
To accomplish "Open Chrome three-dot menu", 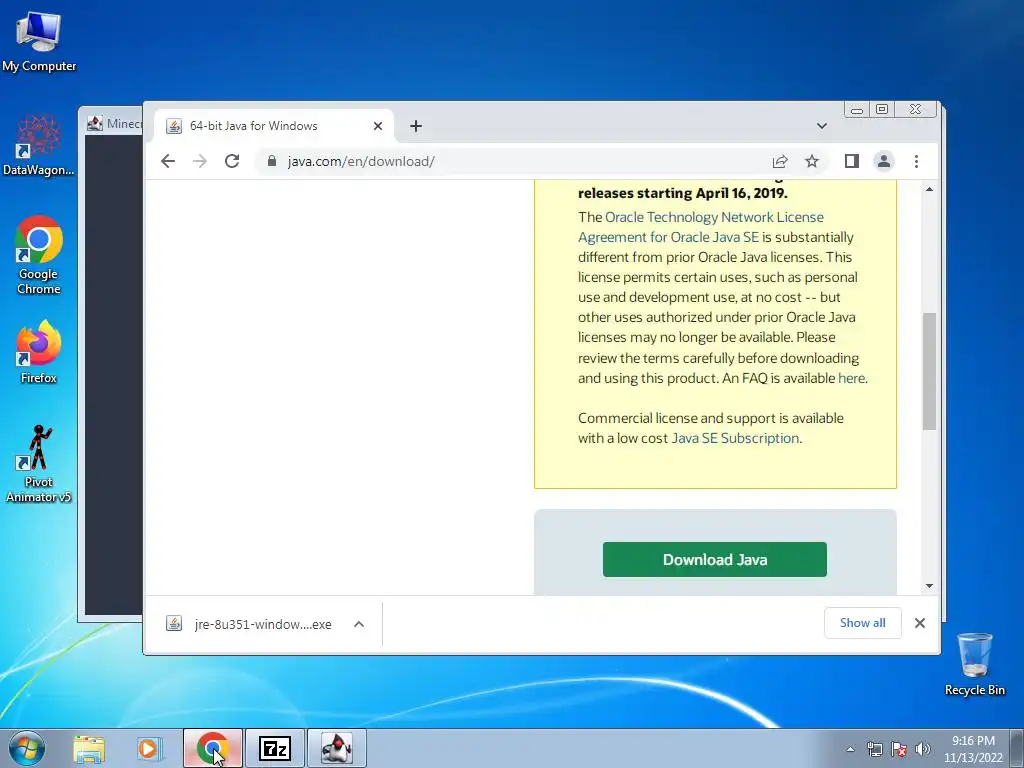I will [x=916, y=161].
